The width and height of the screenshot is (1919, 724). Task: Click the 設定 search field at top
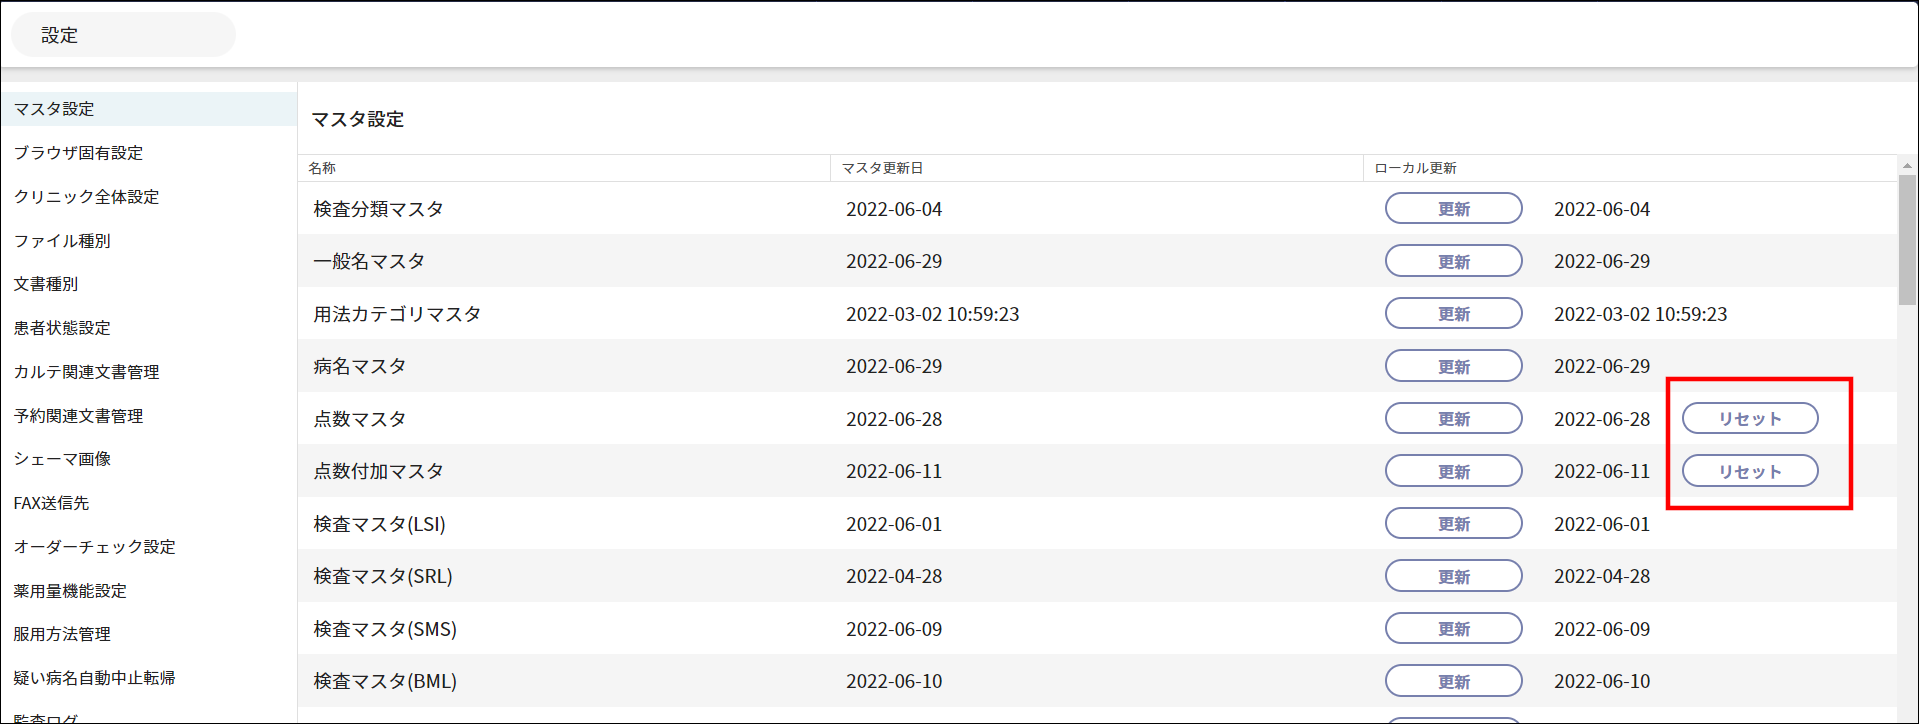pos(123,35)
